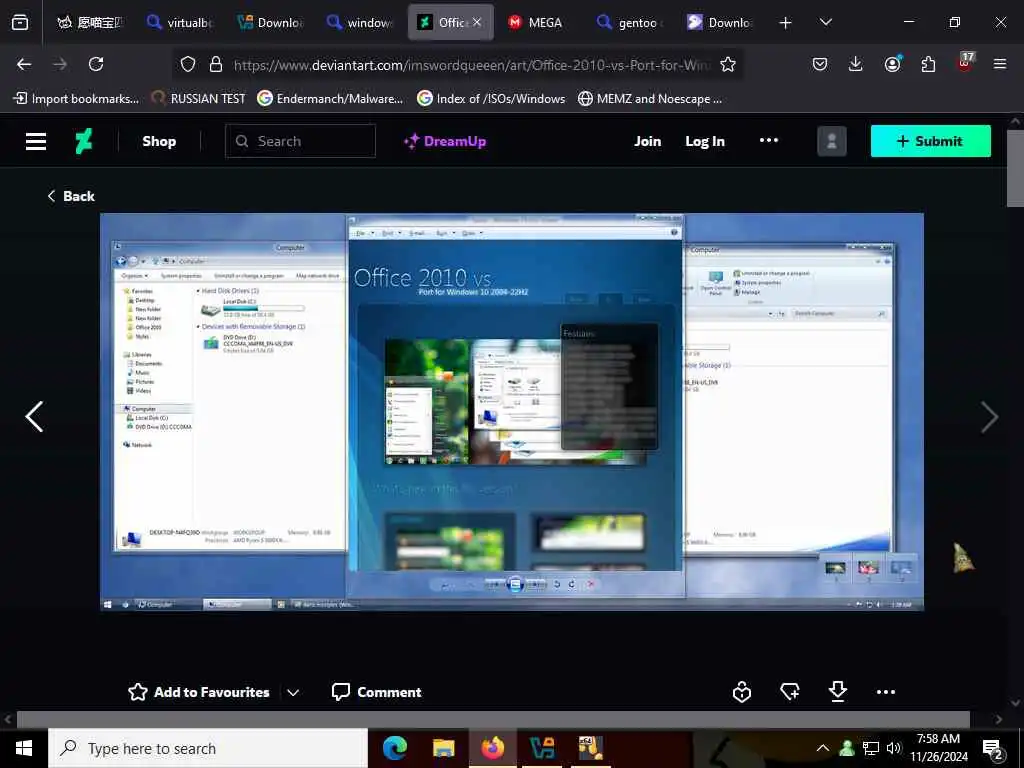Click the Submit button
Screen dimensions: 1024x768
(x=931, y=141)
